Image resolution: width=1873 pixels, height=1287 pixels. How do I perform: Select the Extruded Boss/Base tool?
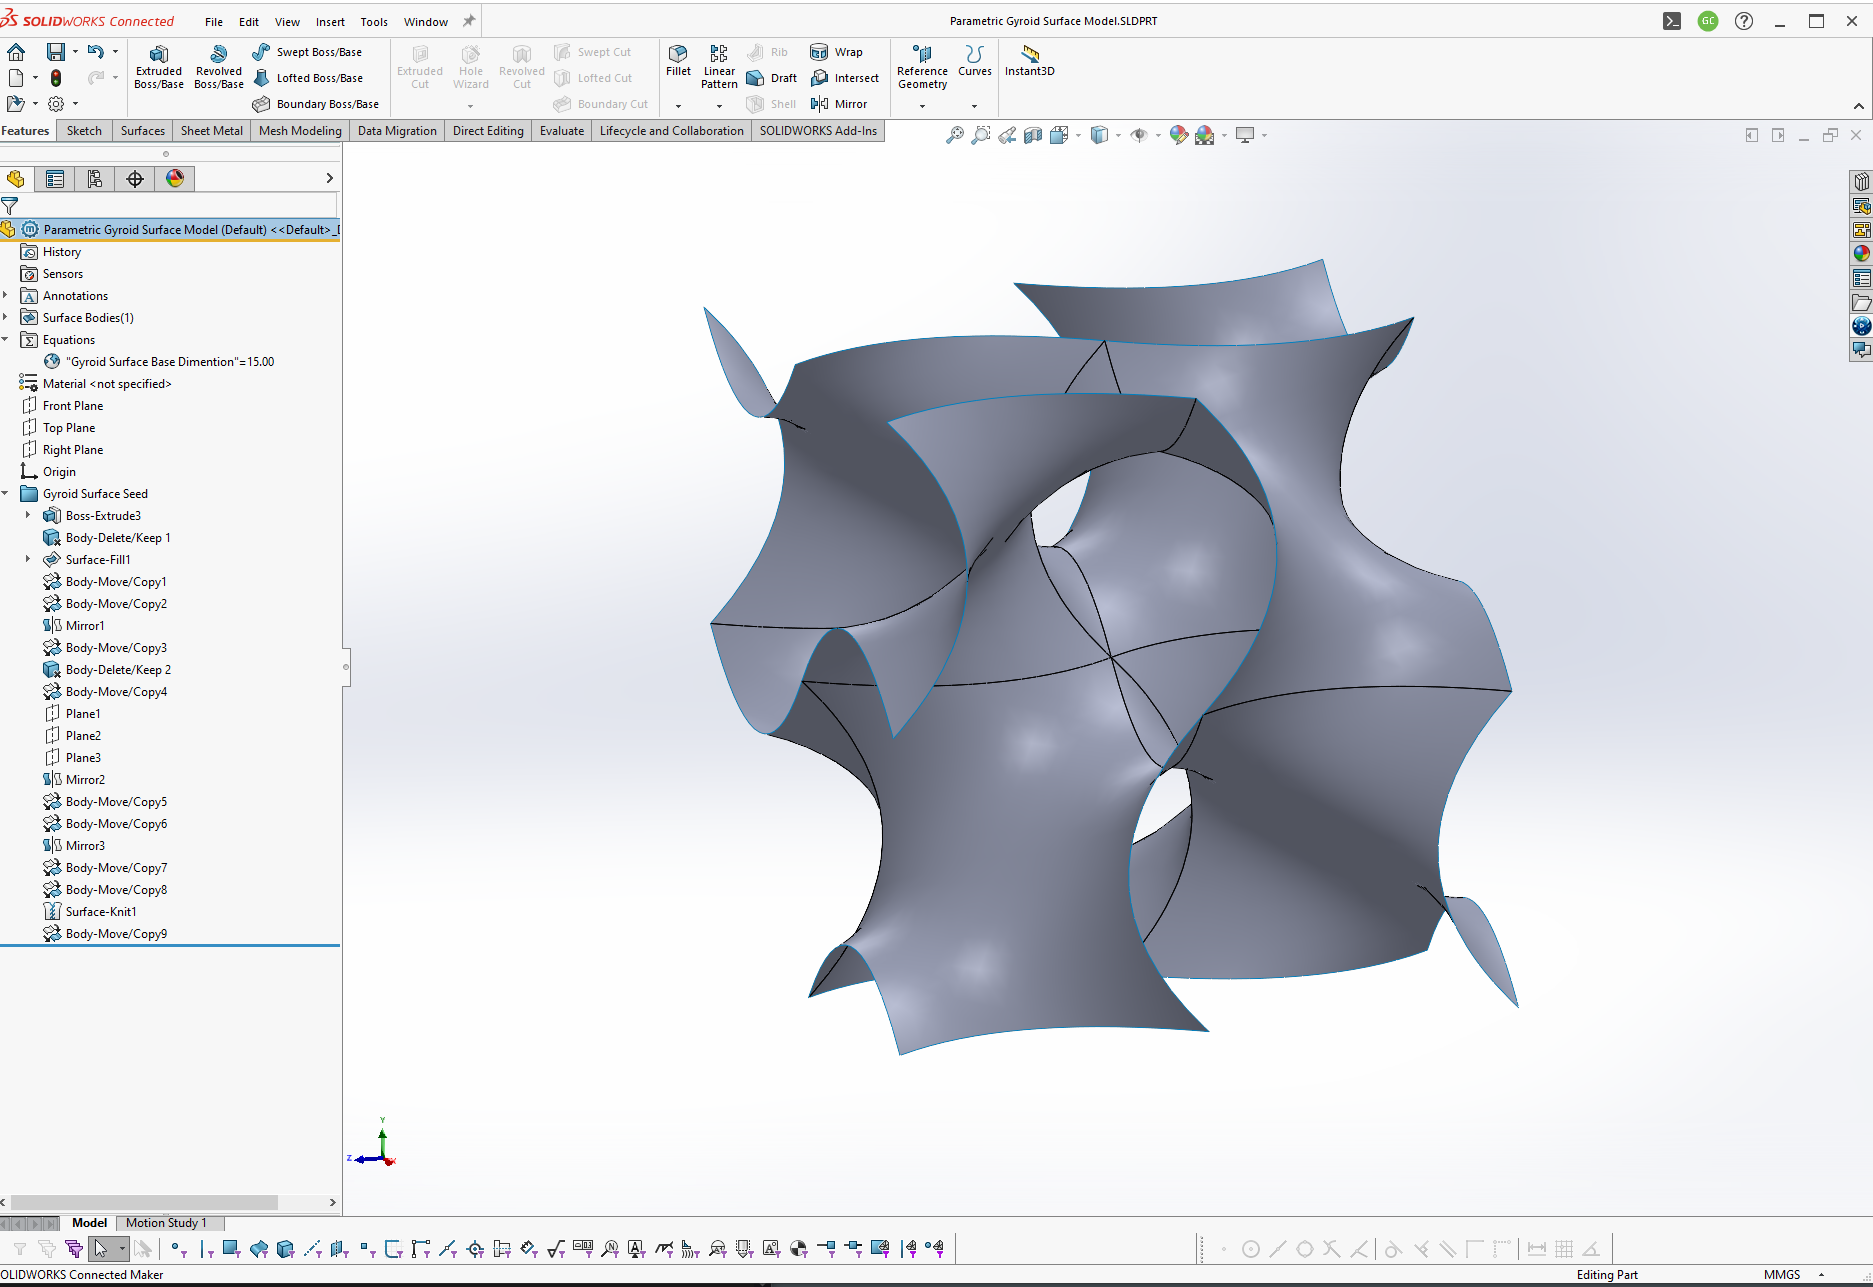pos(159,67)
